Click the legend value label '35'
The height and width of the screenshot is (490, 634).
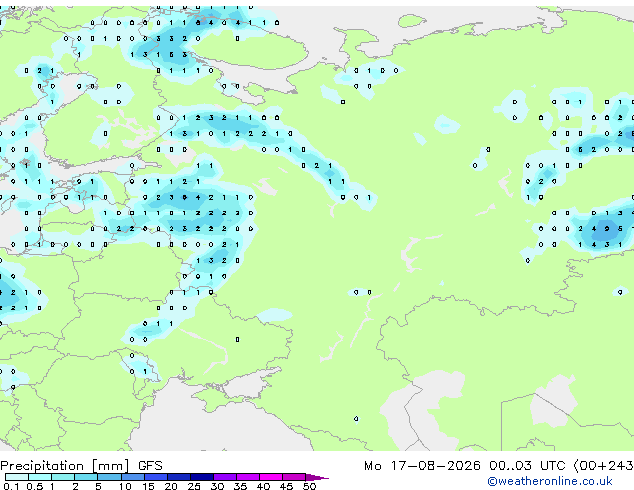coord(240,486)
